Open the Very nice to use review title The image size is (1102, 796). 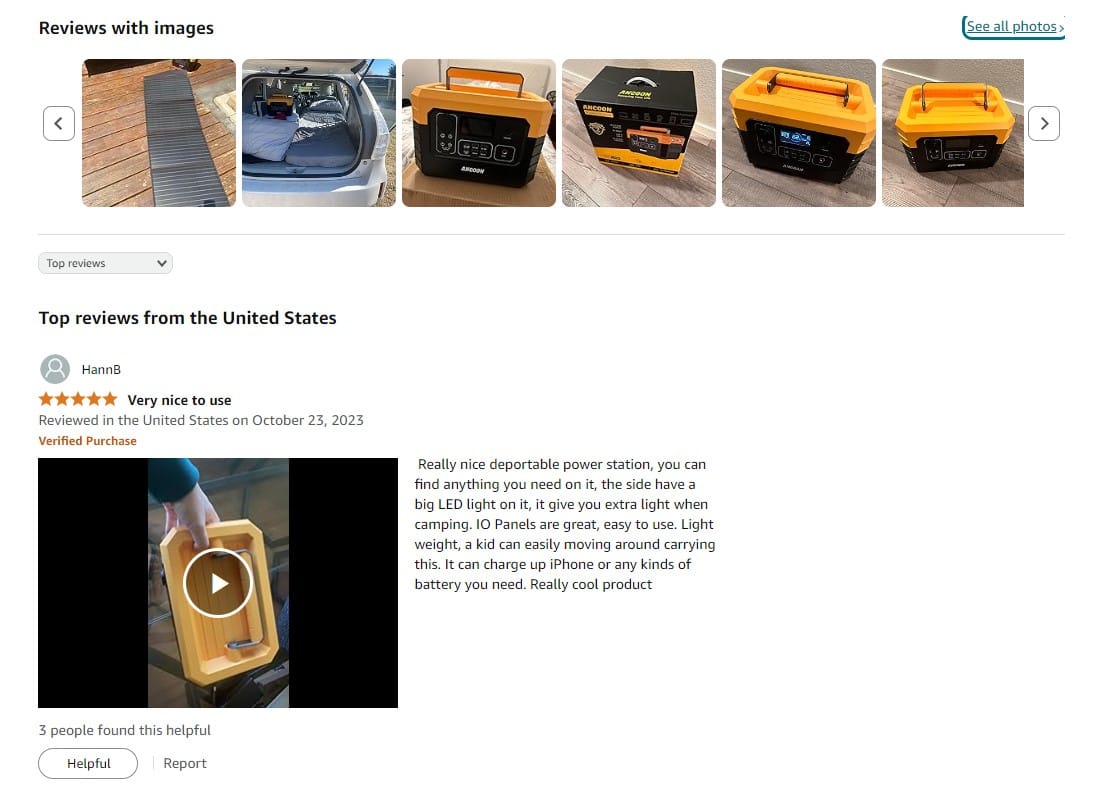pyautogui.click(x=179, y=400)
